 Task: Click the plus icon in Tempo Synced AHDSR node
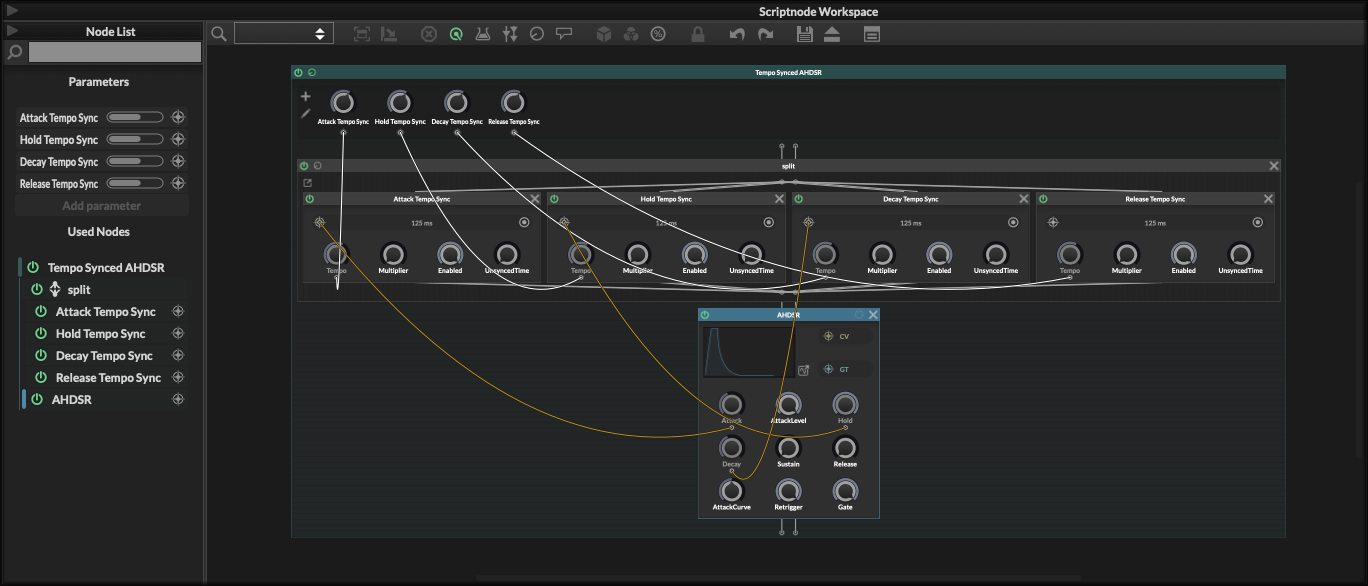coord(306,97)
